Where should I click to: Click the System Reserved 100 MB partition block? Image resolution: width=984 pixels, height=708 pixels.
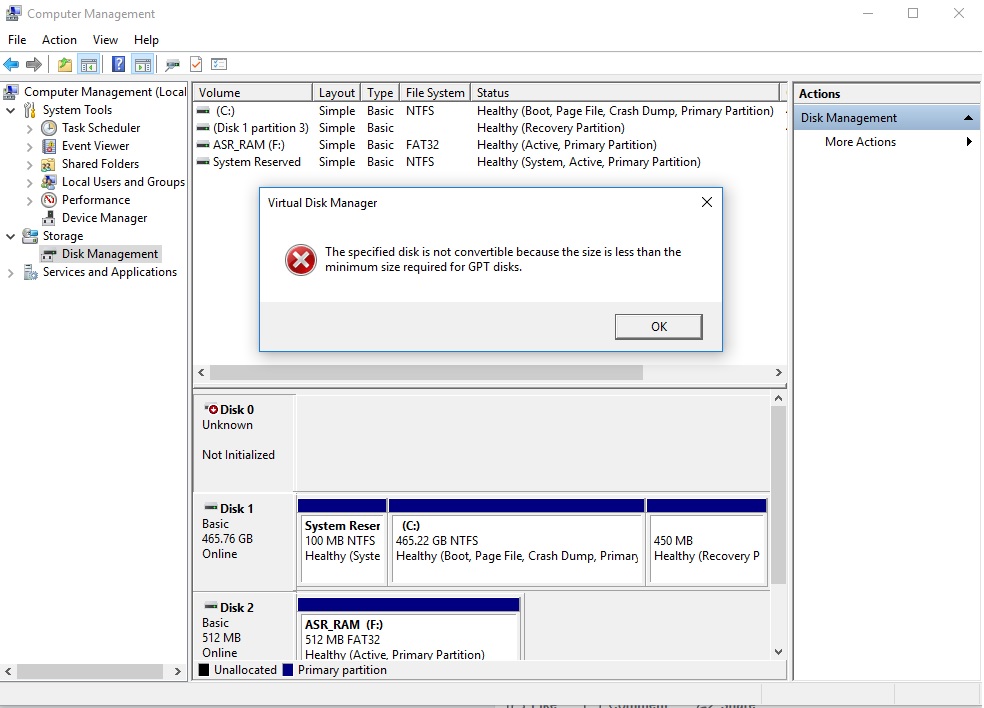(x=342, y=543)
